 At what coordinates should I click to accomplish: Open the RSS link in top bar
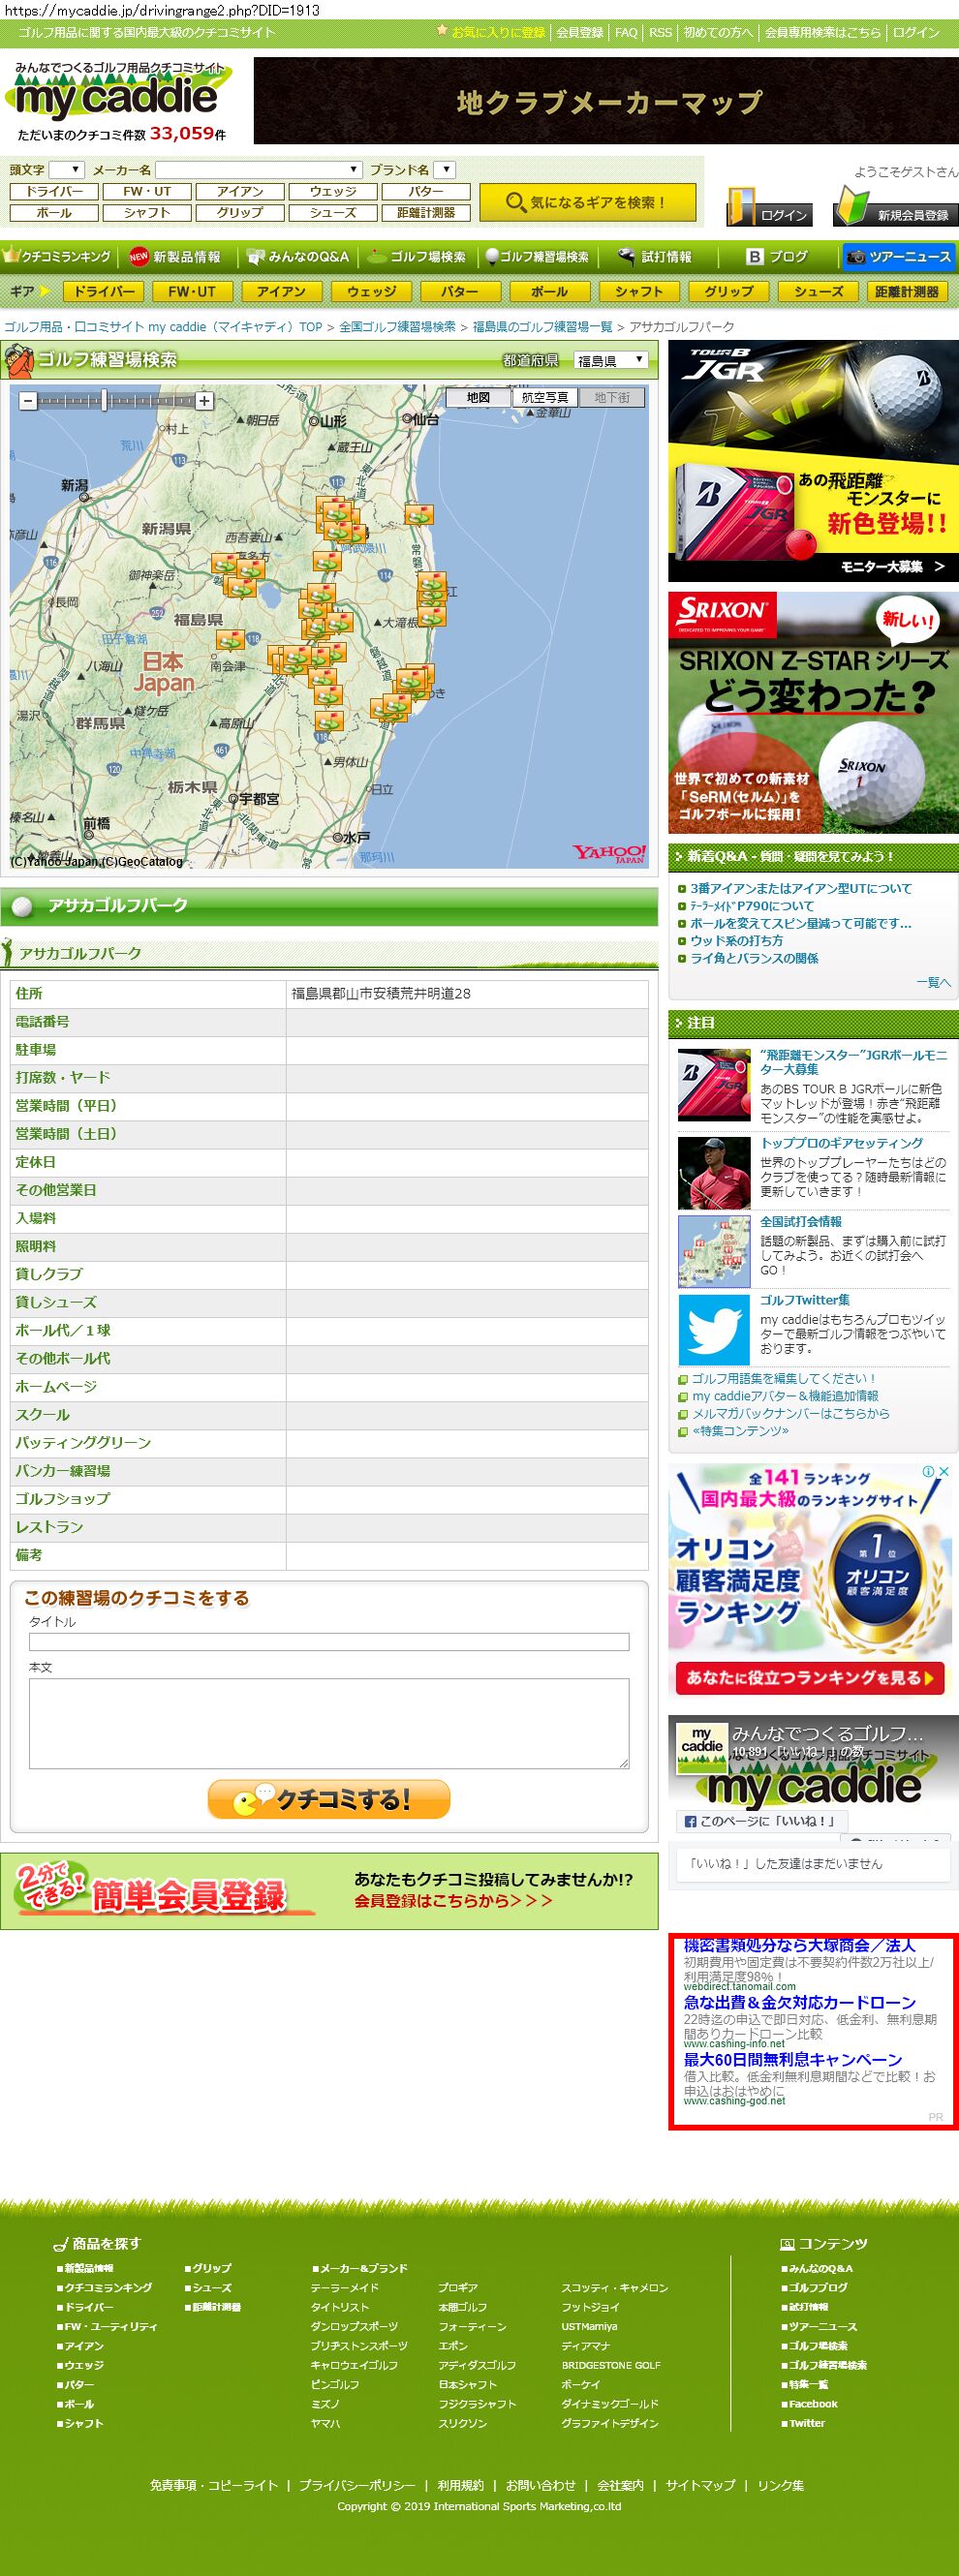[x=660, y=32]
